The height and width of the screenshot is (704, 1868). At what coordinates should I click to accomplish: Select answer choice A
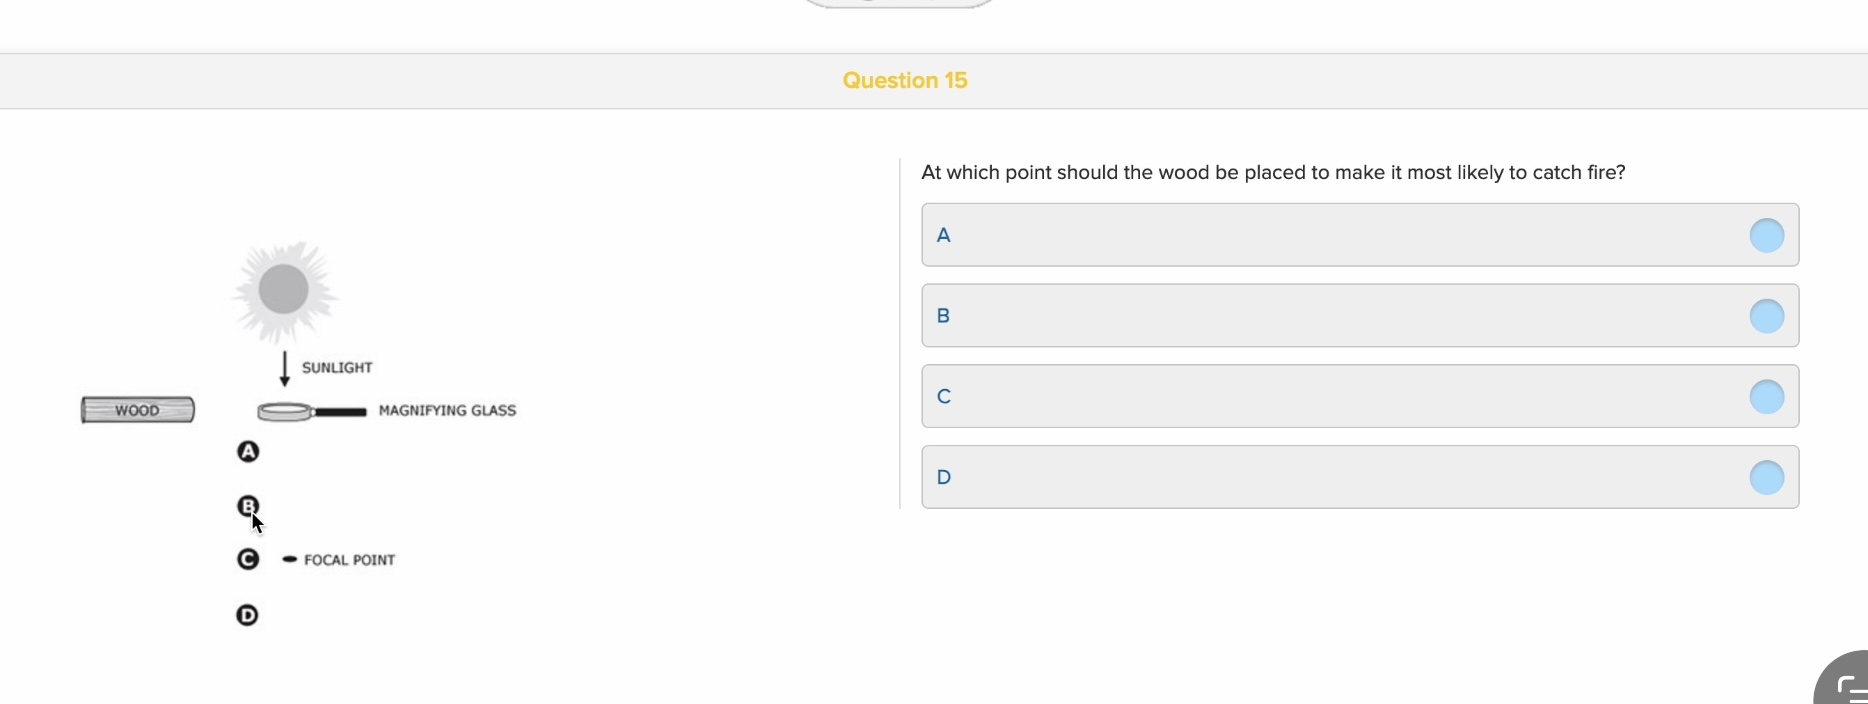pyautogui.click(x=1360, y=235)
